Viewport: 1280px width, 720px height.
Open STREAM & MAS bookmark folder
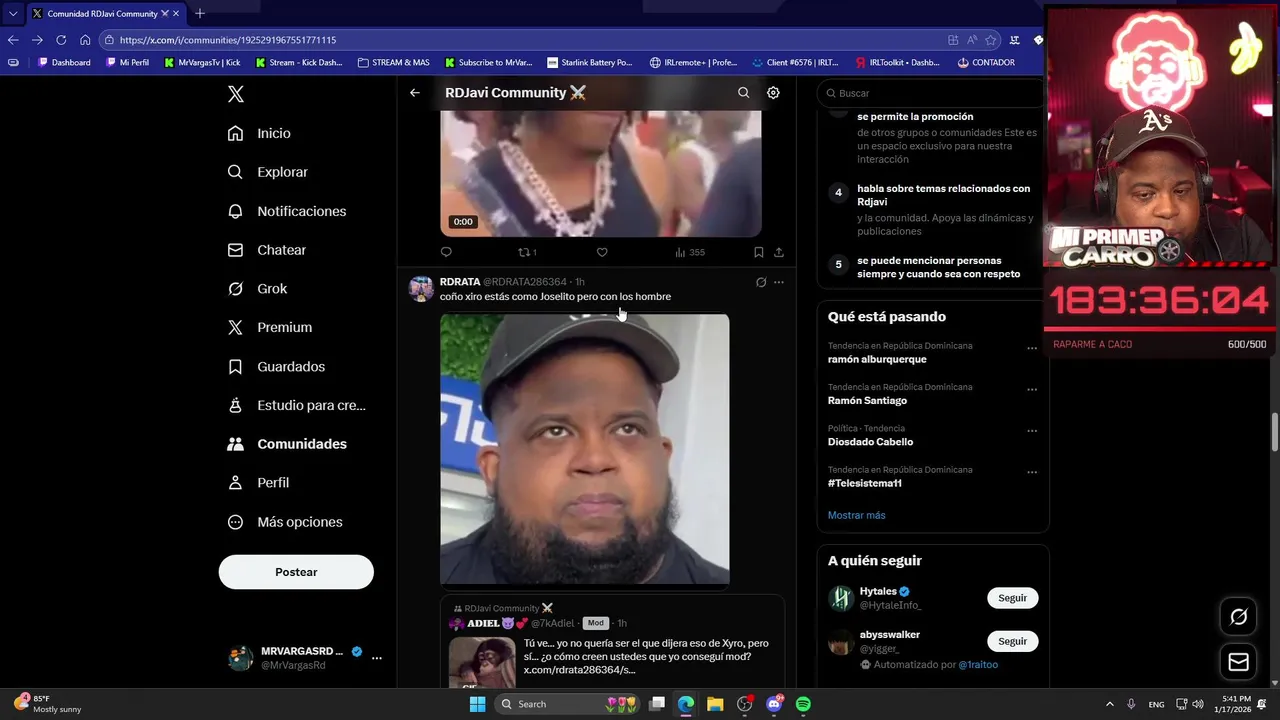point(393,62)
